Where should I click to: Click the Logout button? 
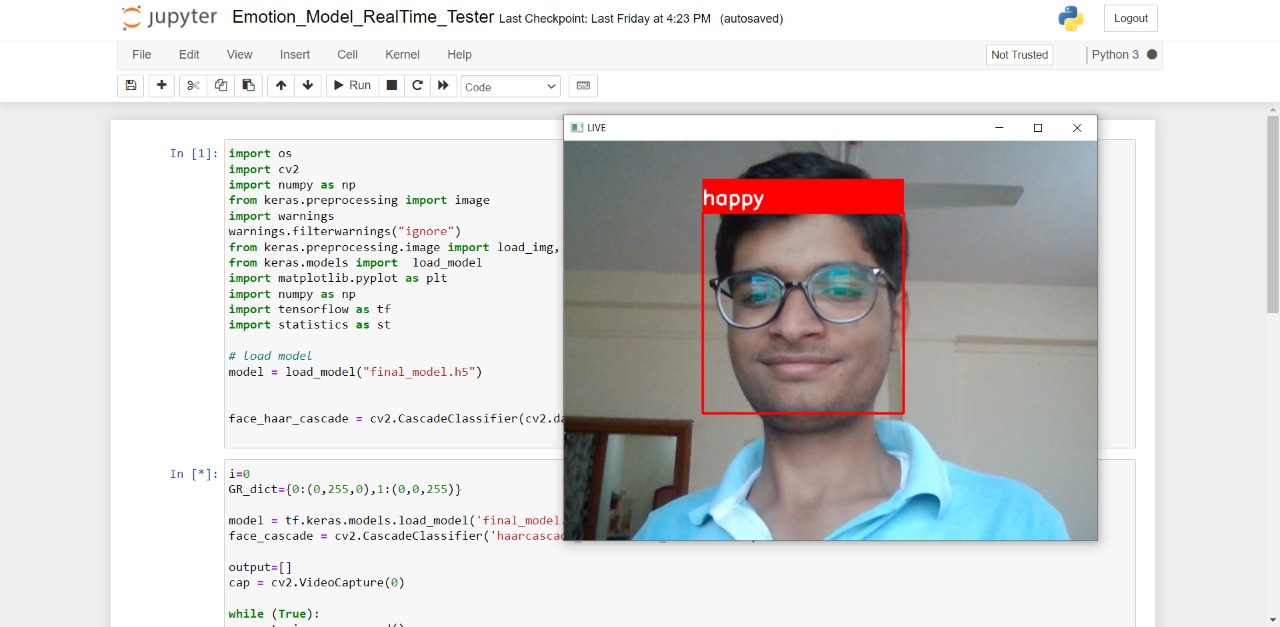click(x=1131, y=18)
